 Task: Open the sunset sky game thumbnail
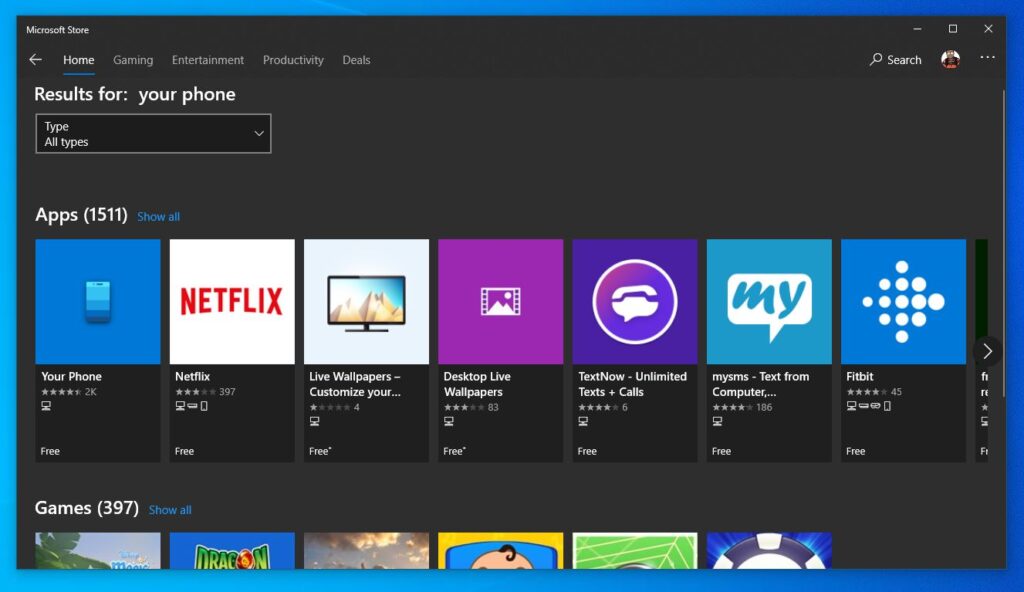[x=366, y=550]
